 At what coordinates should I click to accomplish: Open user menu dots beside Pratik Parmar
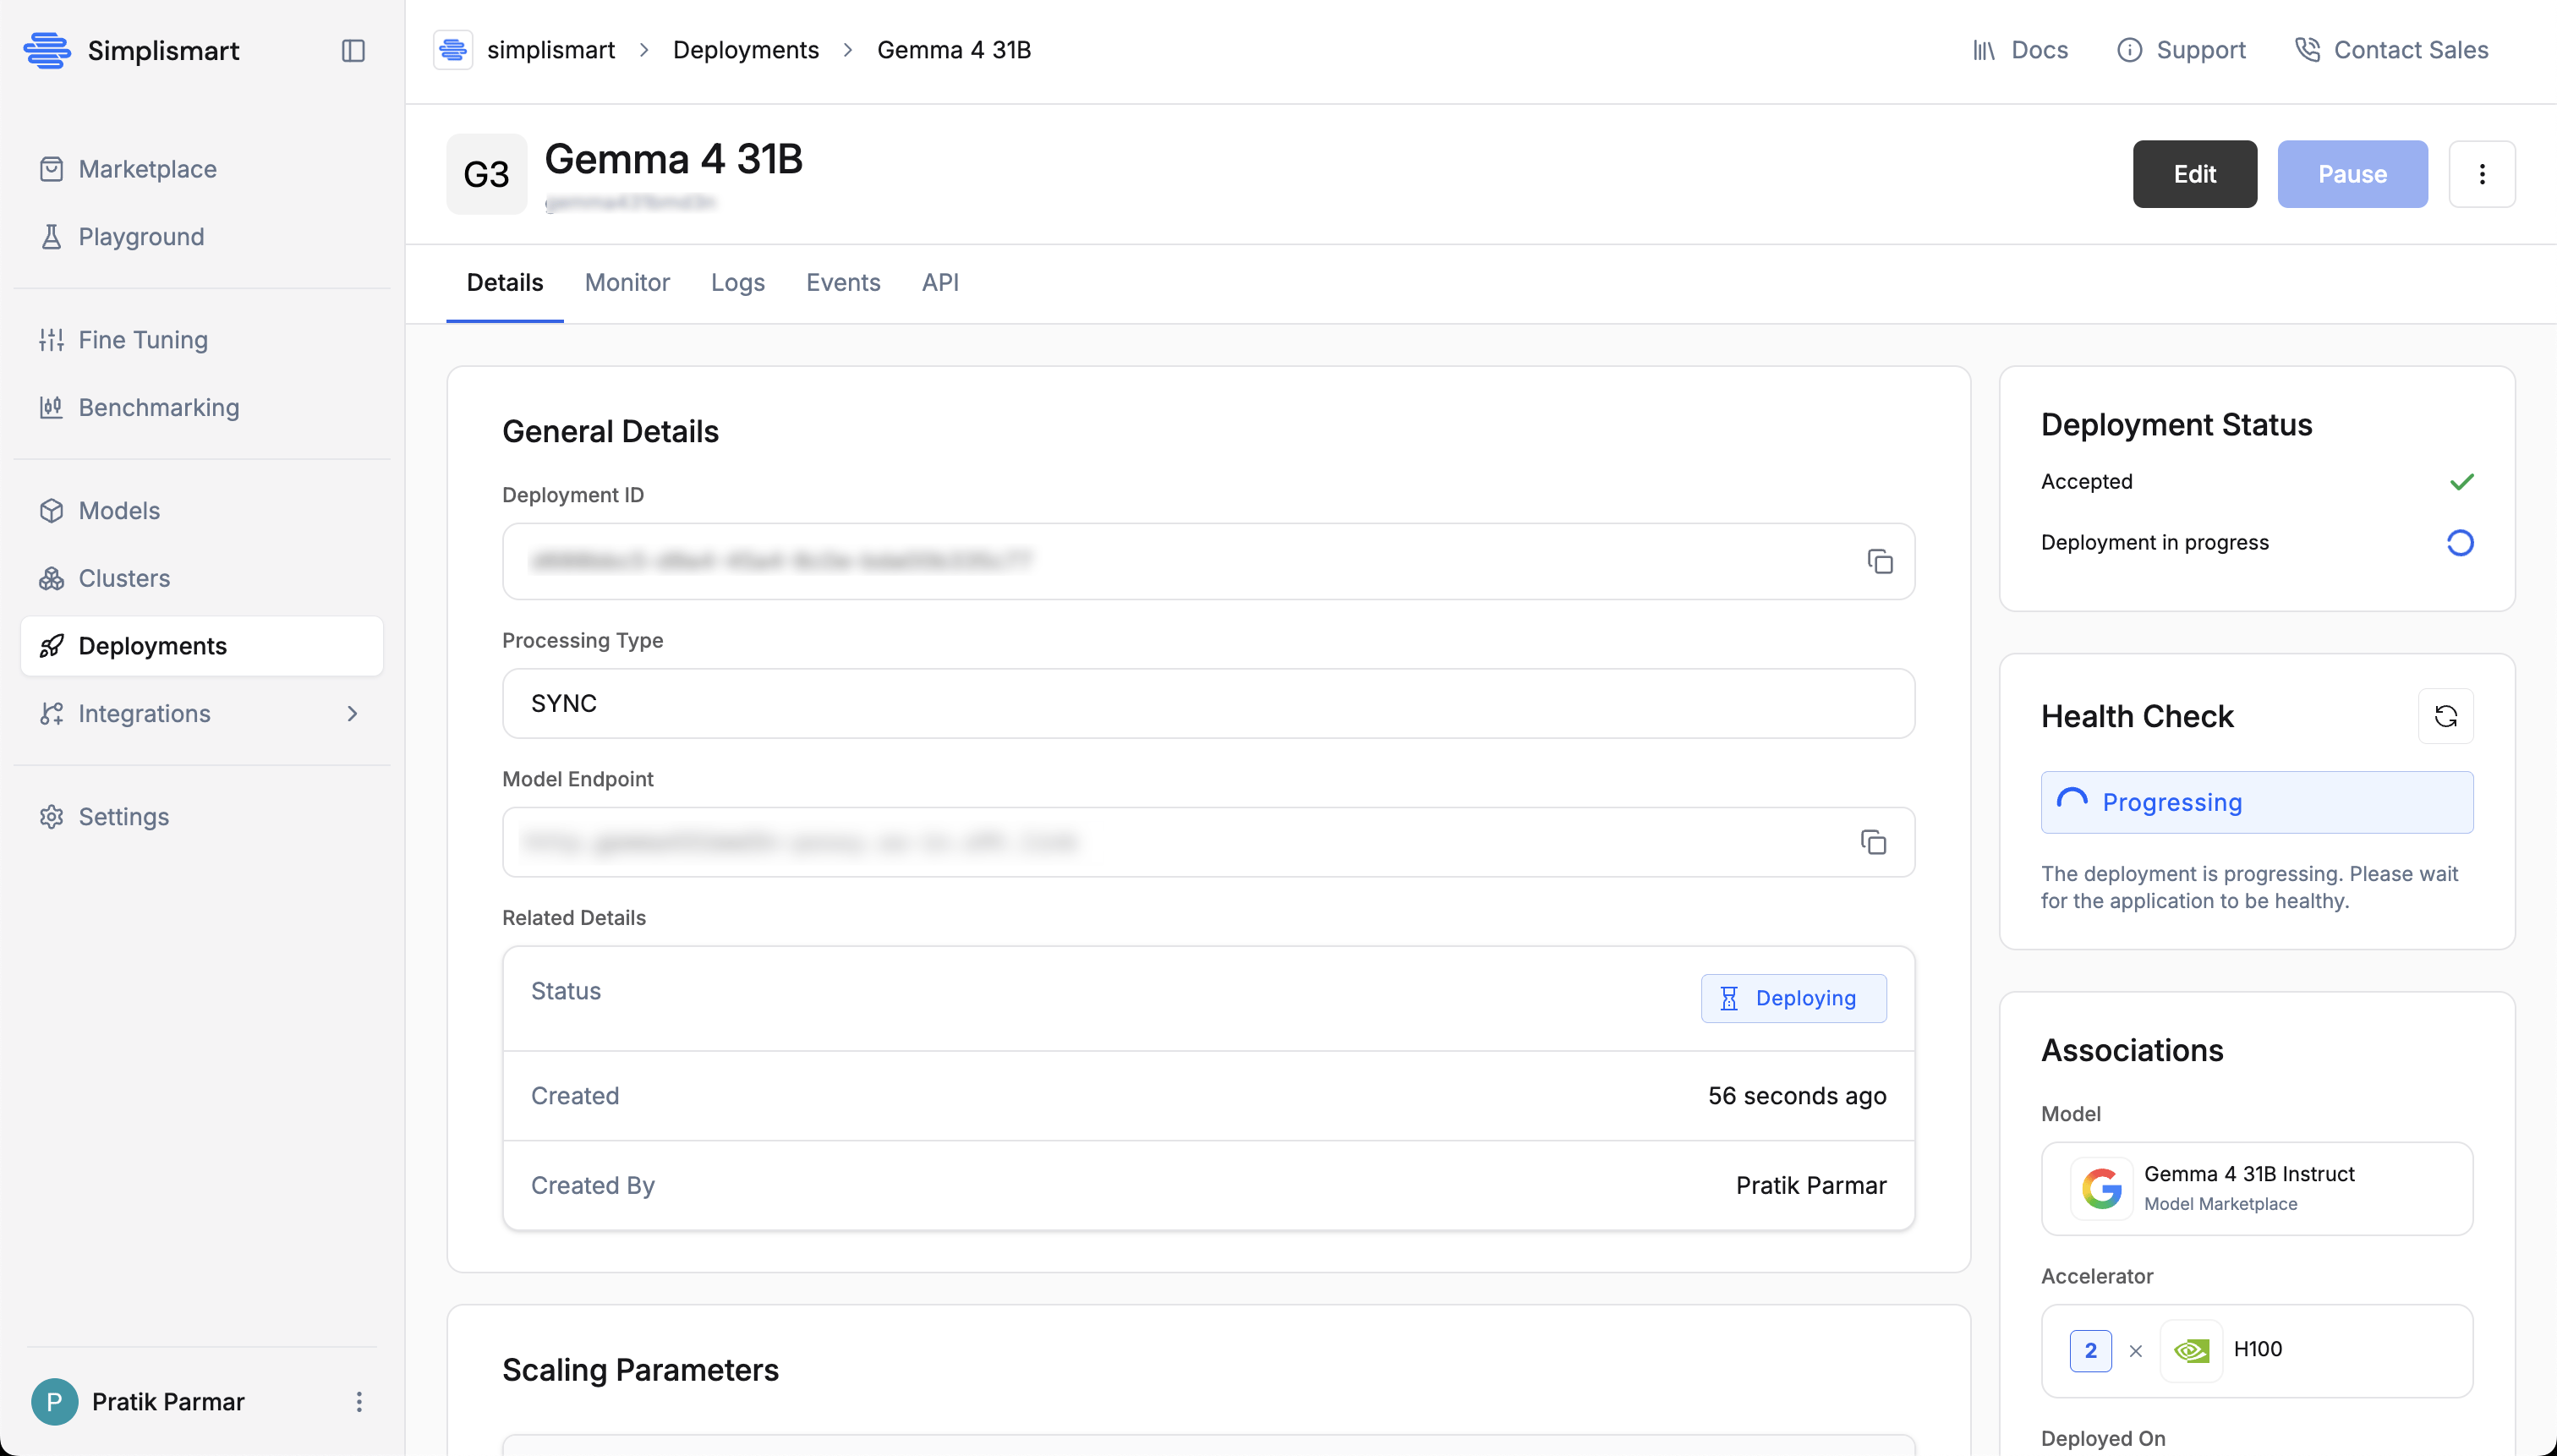359,1402
